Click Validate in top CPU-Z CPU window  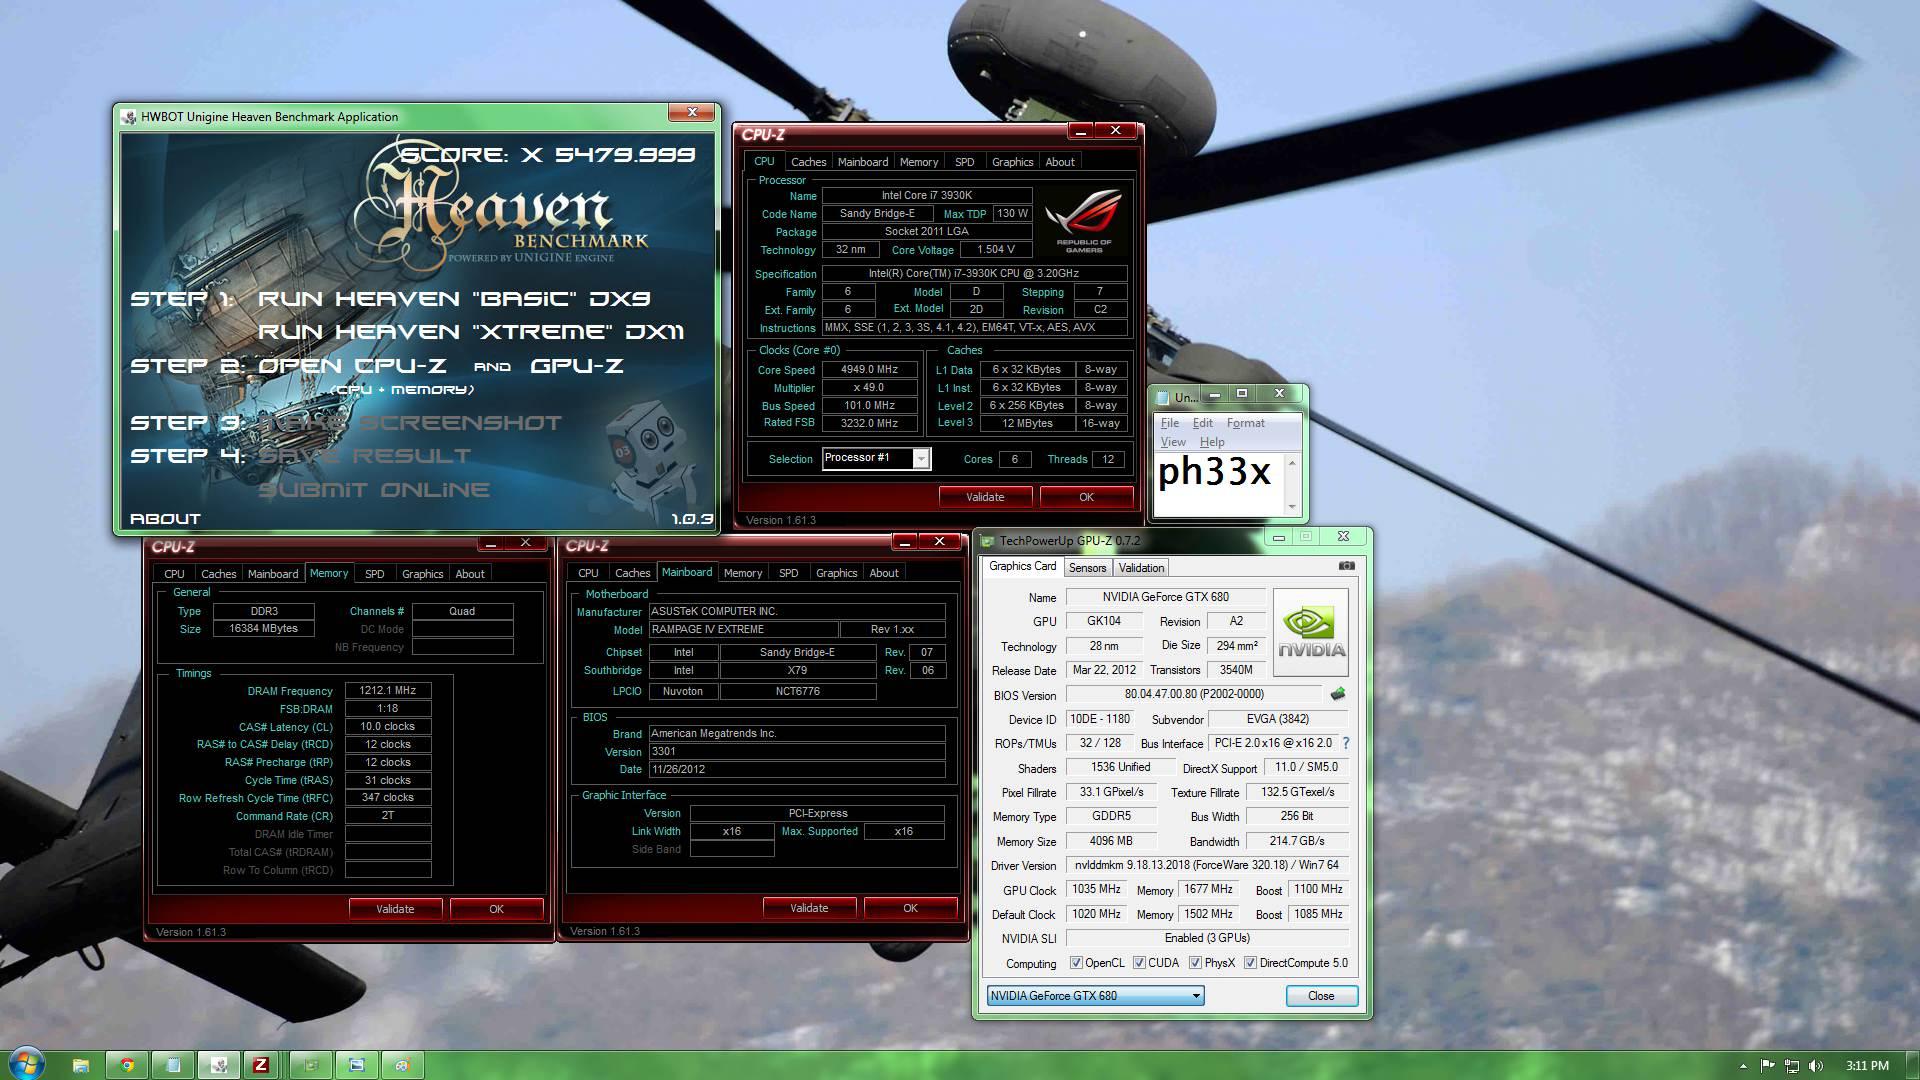tap(985, 497)
